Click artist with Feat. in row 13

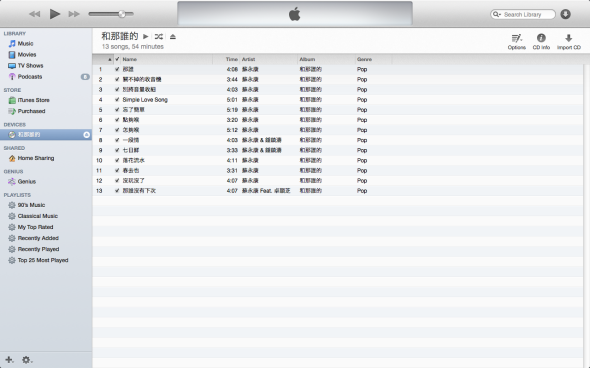pos(266,191)
